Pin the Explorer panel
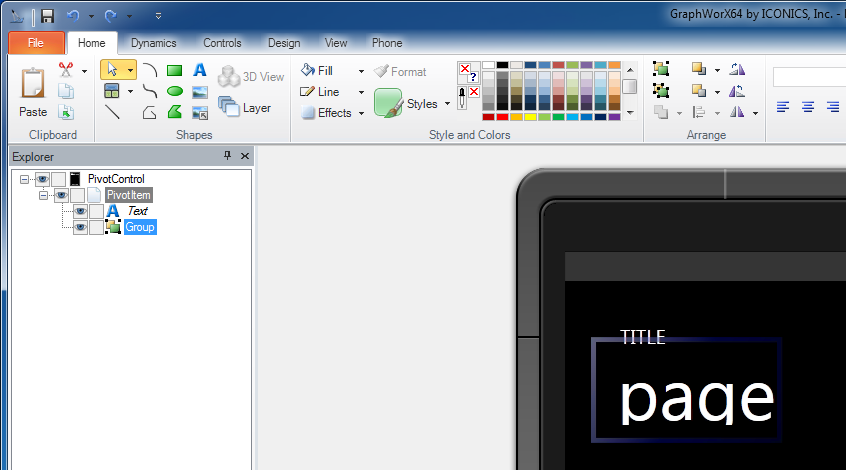846x470 pixels. coord(228,156)
